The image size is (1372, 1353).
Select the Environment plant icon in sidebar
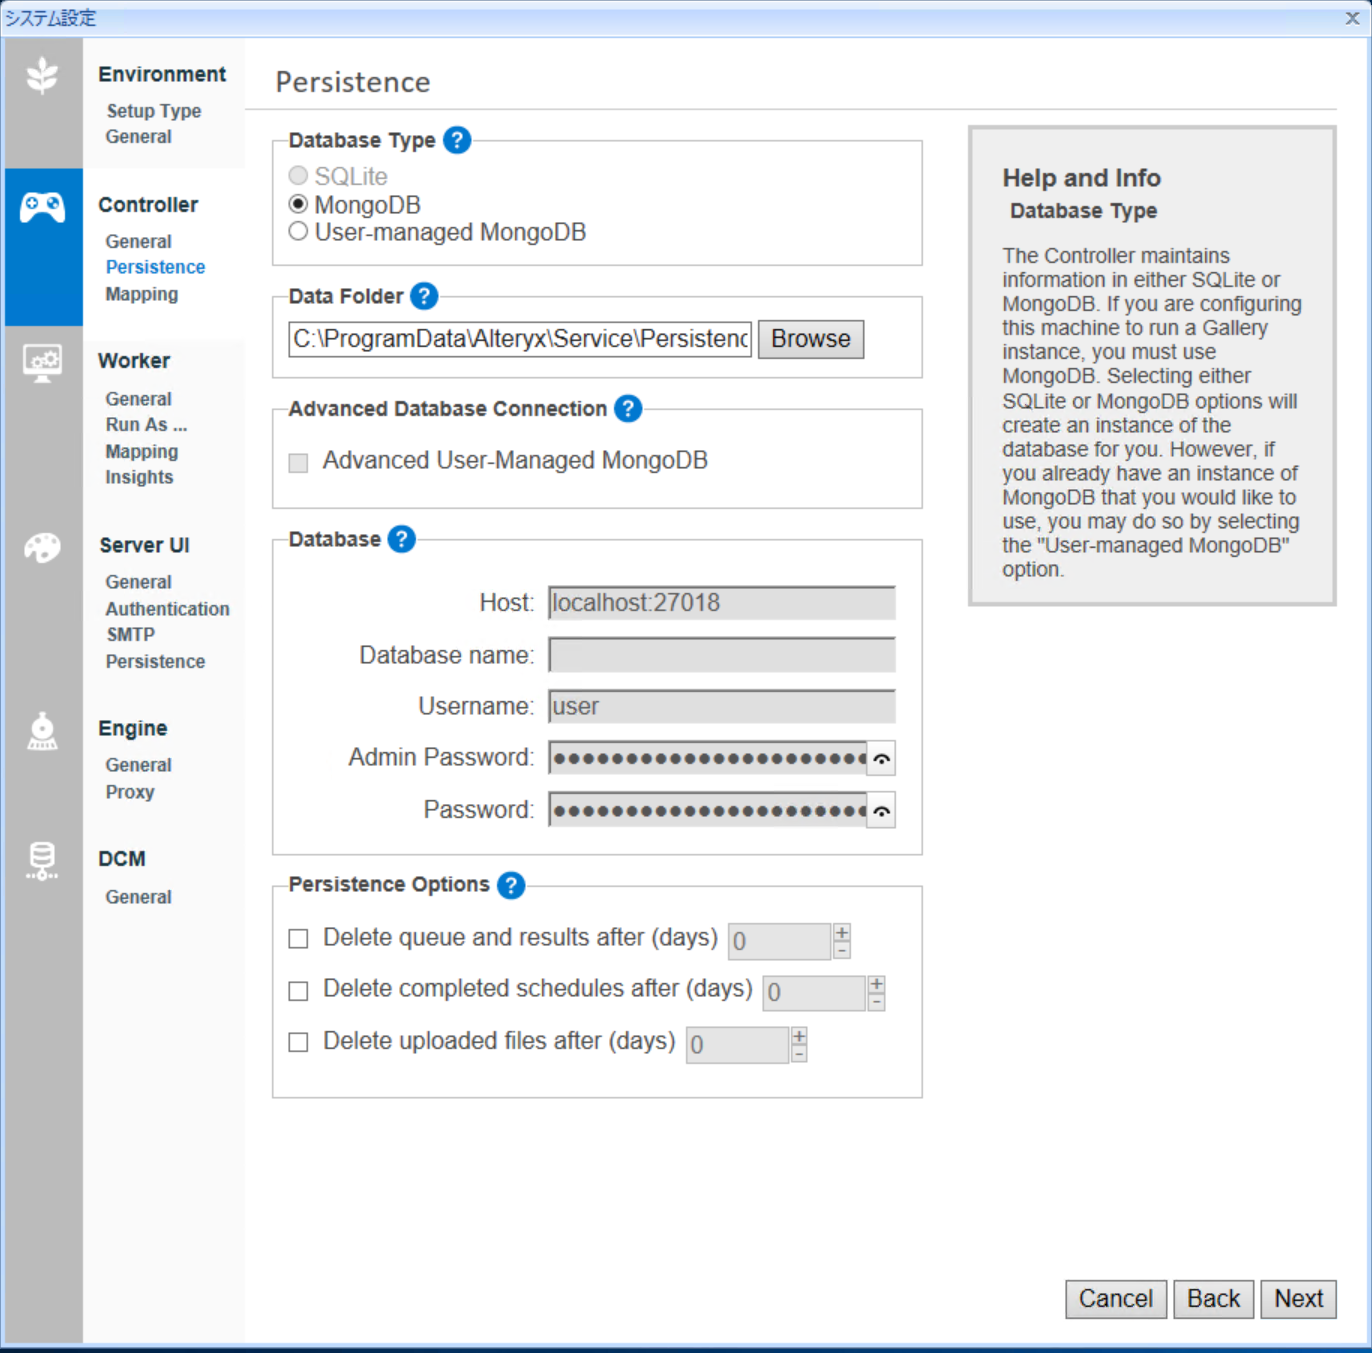point(42,75)
